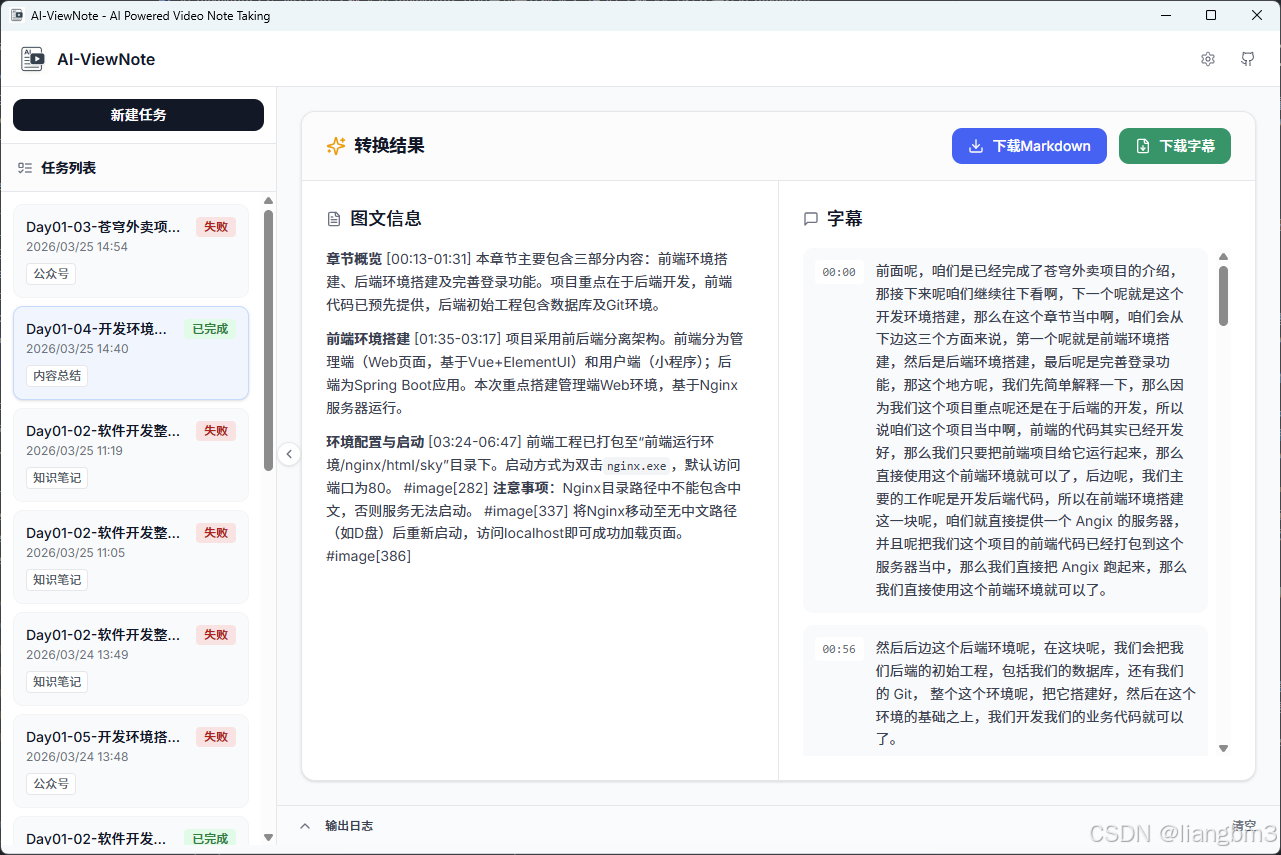Click the speech bubble icon beside 字幕
This screenshot has width=1281, height=855.
(811, 219)
